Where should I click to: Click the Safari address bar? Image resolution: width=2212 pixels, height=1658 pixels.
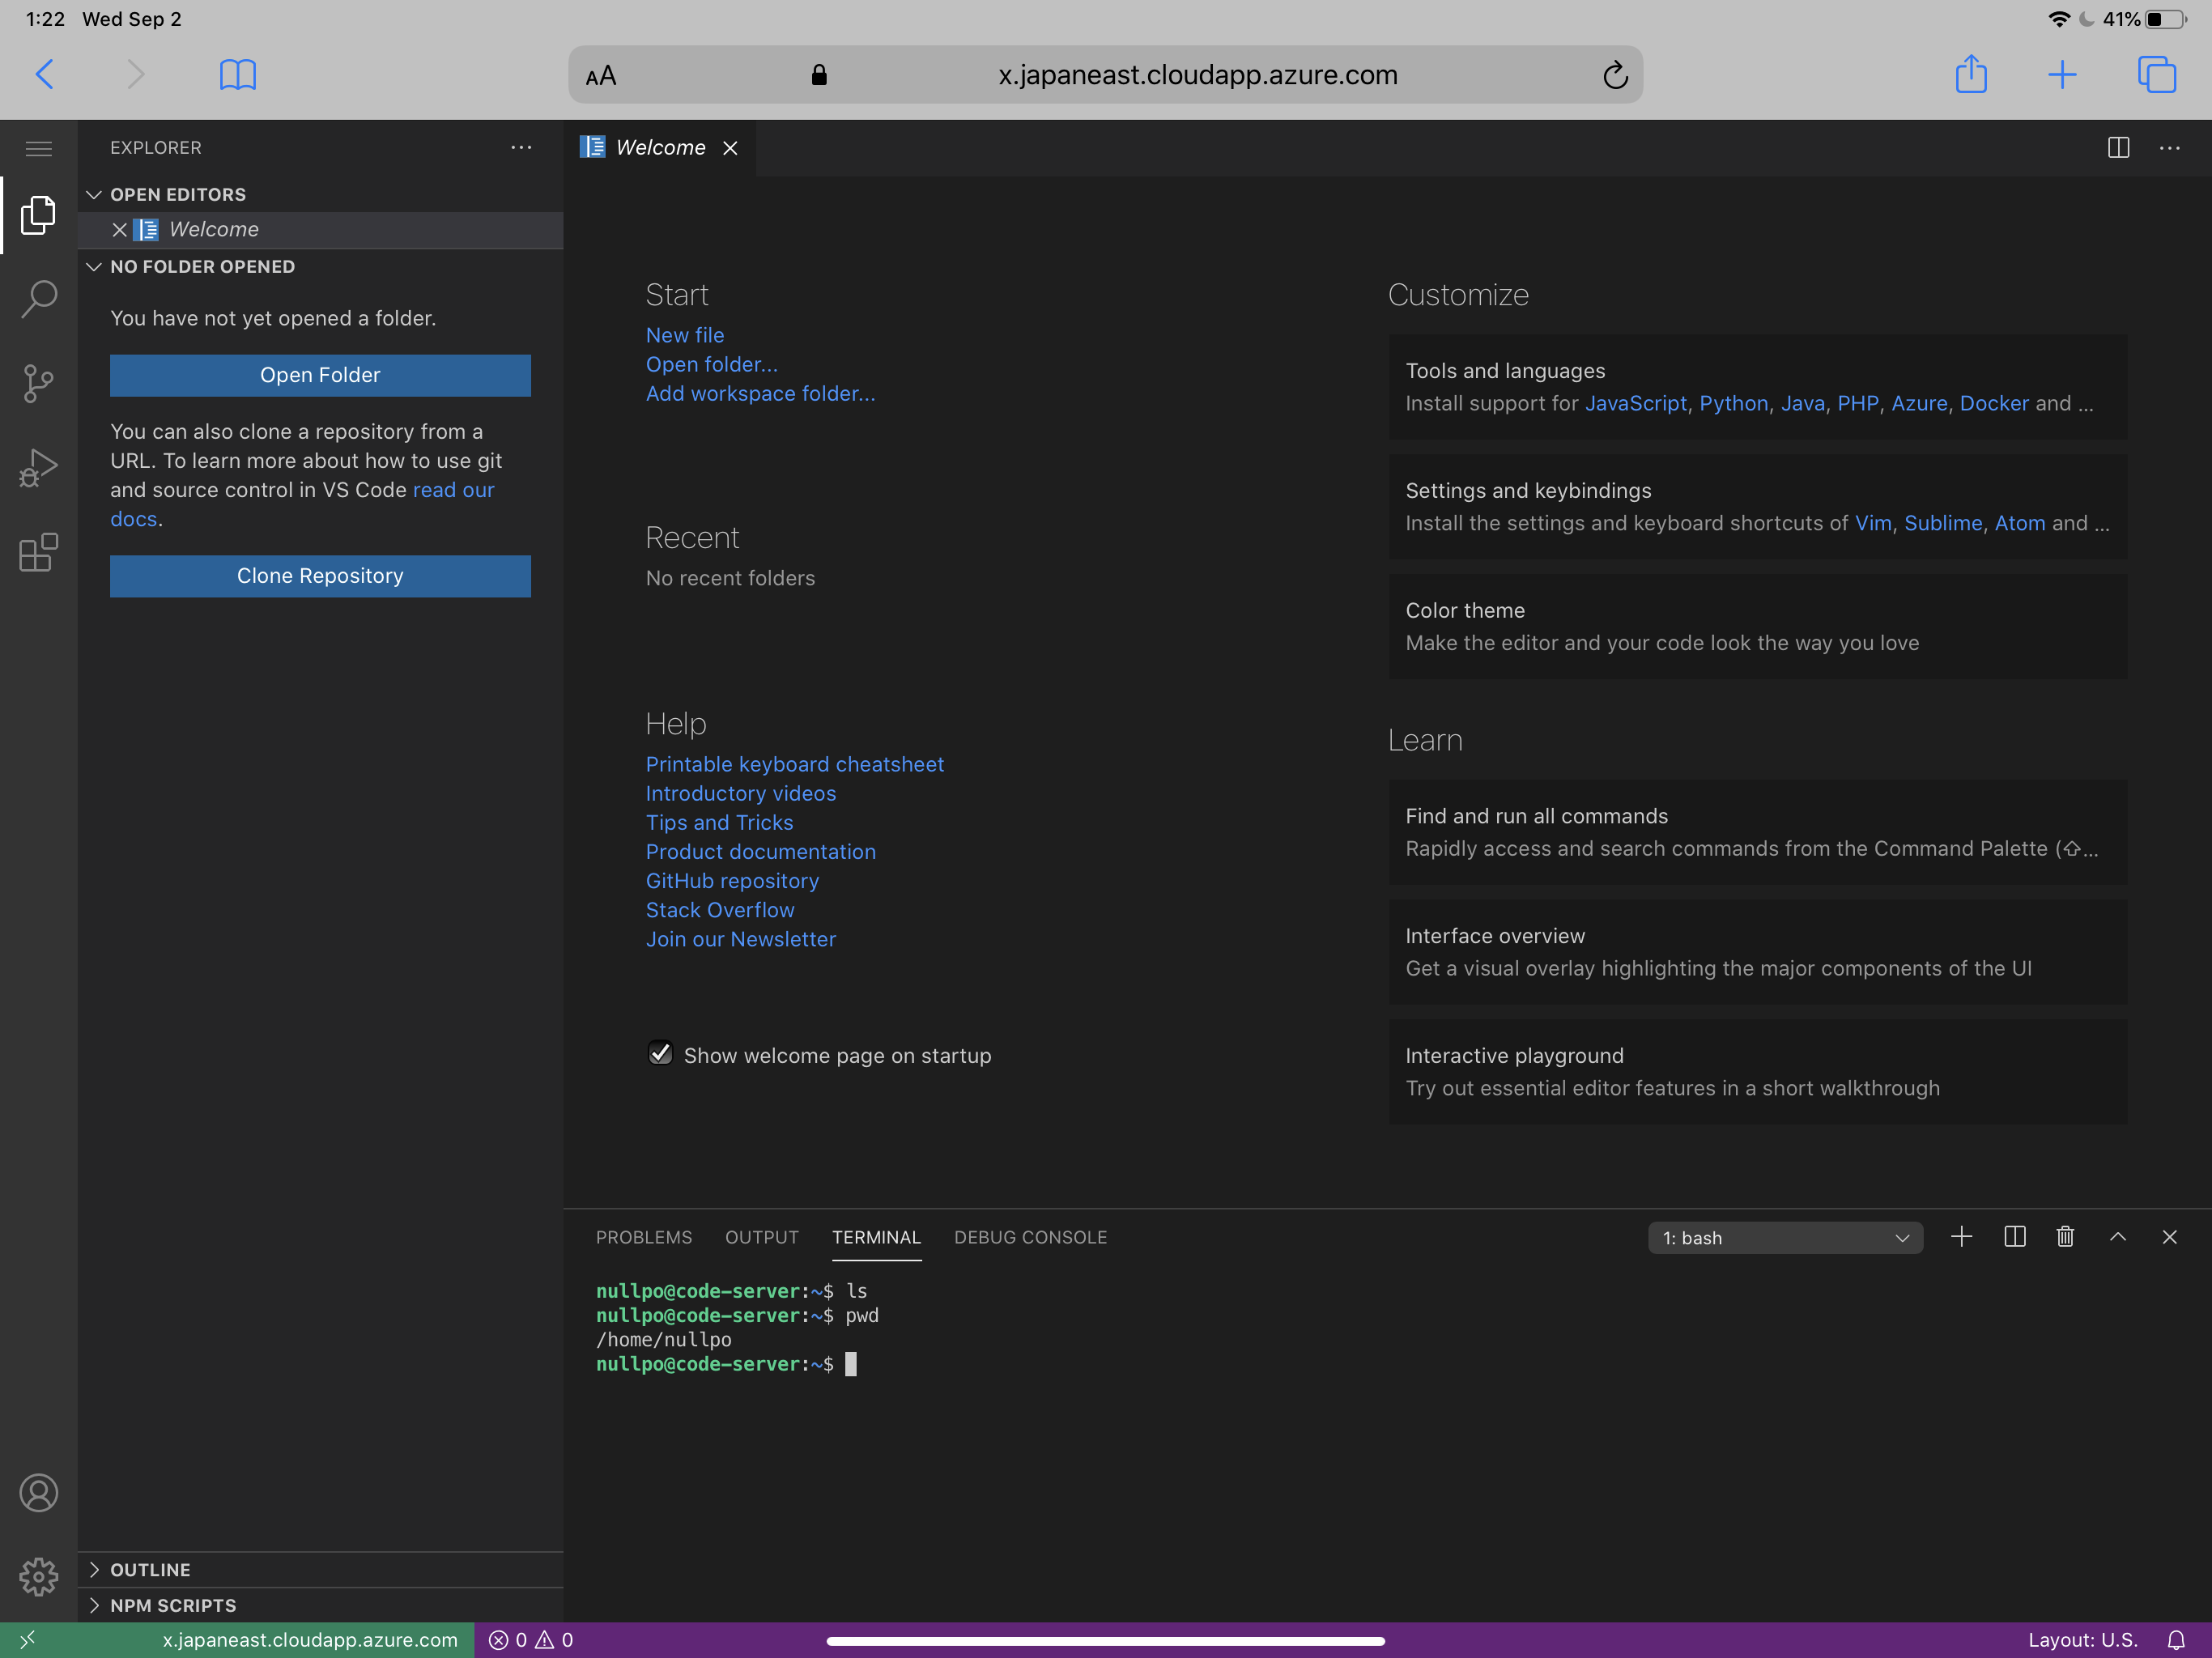[1196, 75]
